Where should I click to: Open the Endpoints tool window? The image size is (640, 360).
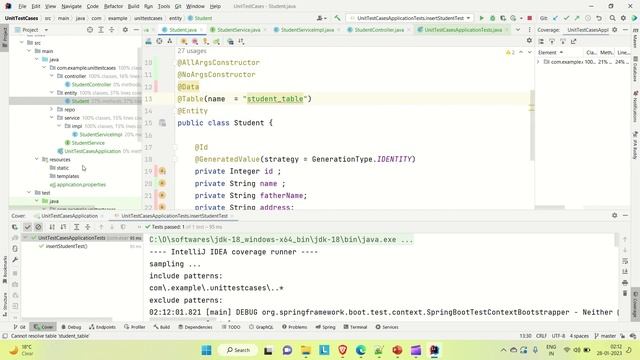click(x=102, y=327)
